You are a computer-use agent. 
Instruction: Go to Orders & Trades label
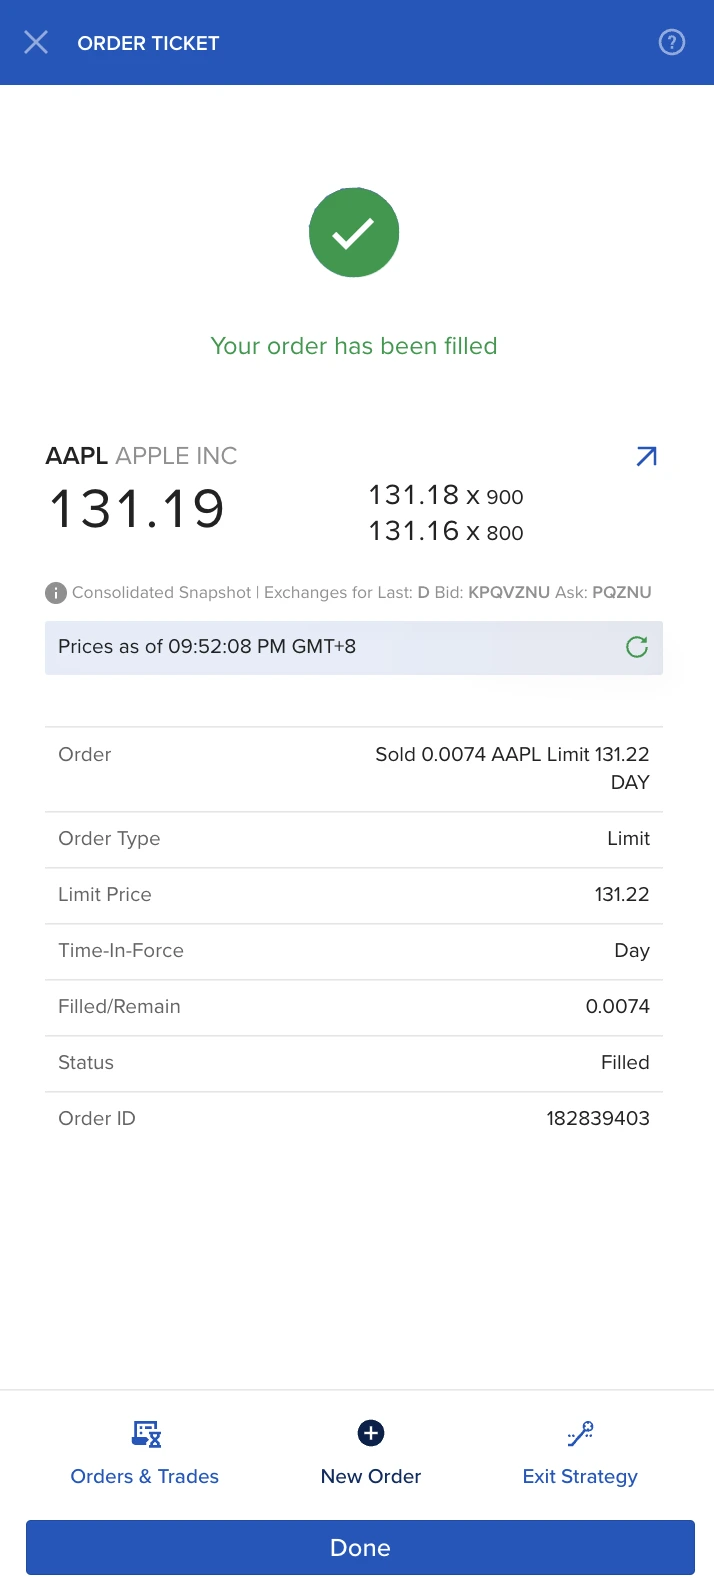pyautogui.click(x=145, y=1476)
